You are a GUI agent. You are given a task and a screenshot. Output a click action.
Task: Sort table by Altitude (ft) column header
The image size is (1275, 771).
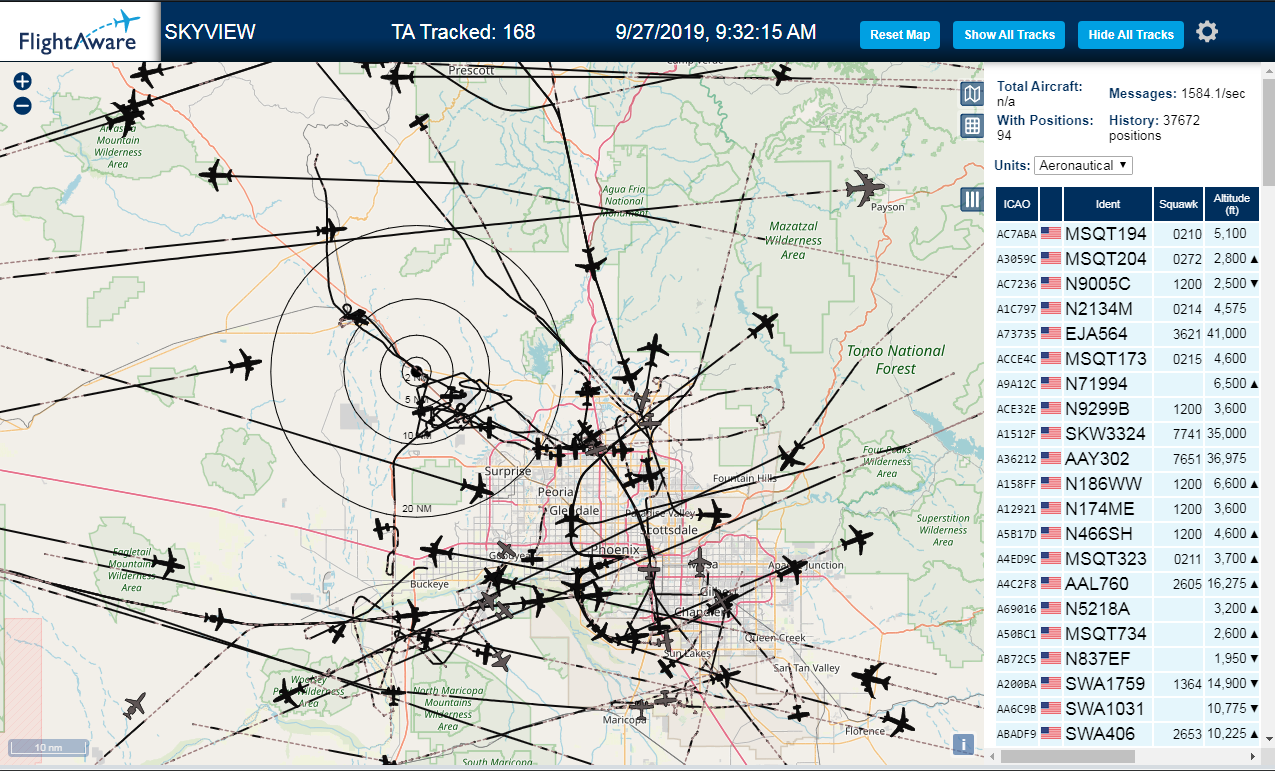coord(1232,204)
